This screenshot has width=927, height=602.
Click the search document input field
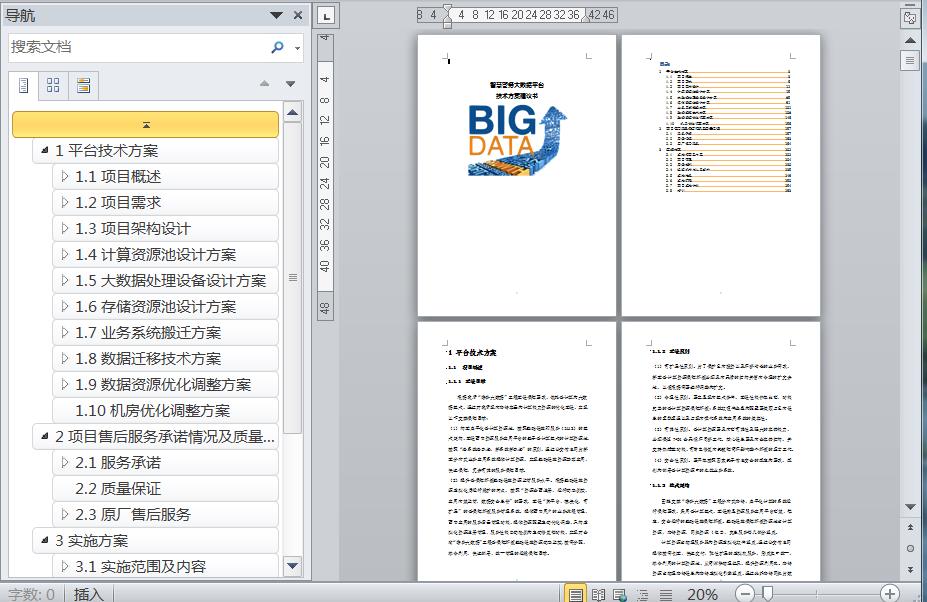[x=138, y=47]
